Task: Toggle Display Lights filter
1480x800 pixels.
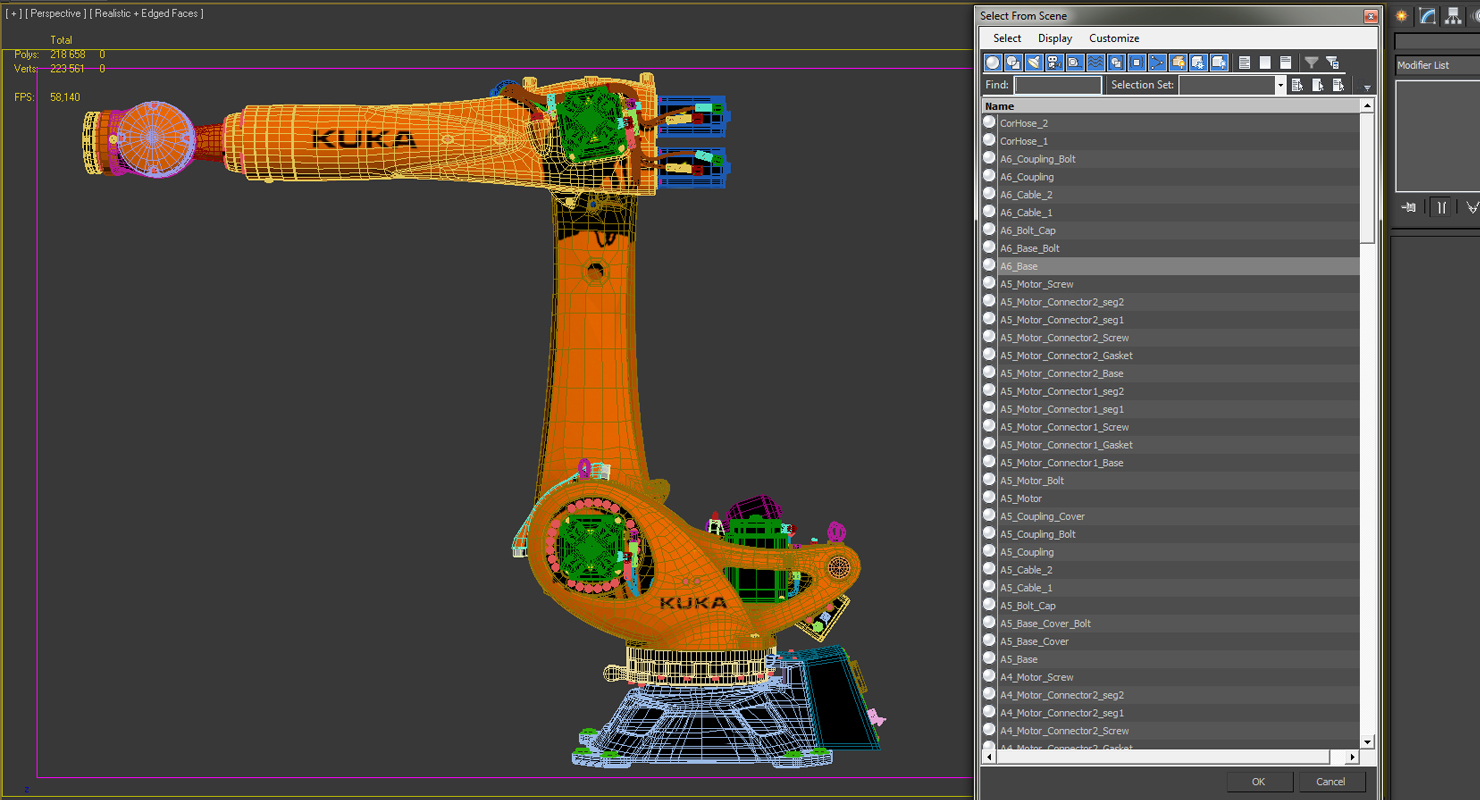Action: pyautogui.click(x=1034, y=62)
